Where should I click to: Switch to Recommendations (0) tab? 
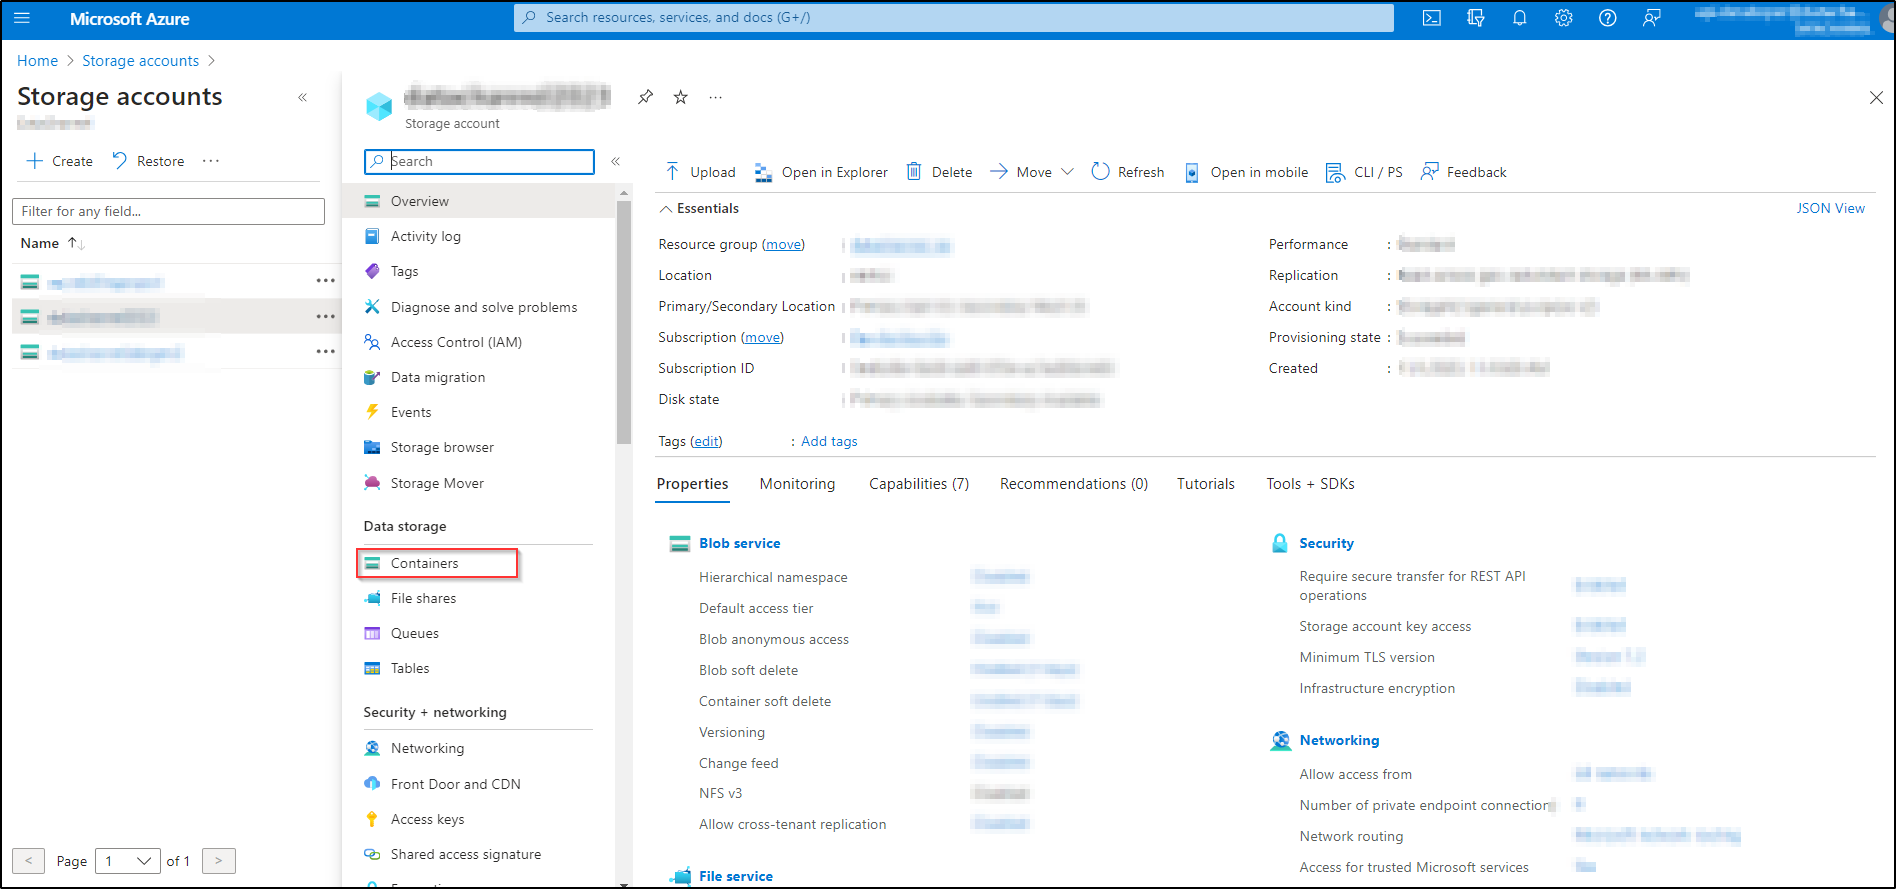pyautogui.click(x=1074, y=484)
